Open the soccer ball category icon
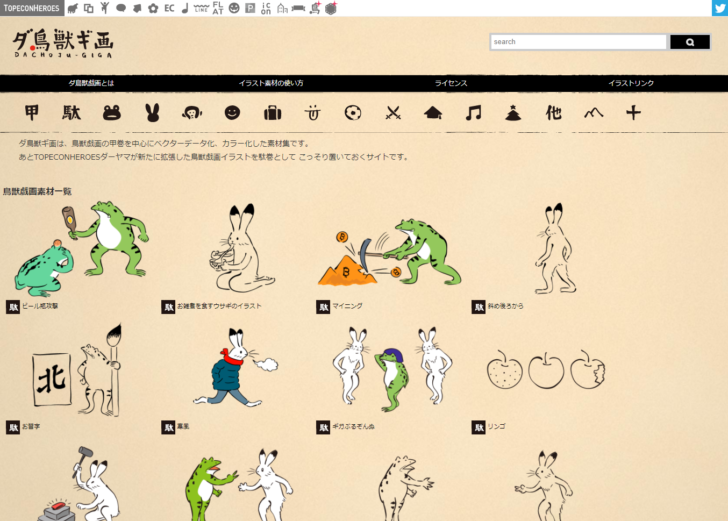The image size is (728, 521). [353, 113]
